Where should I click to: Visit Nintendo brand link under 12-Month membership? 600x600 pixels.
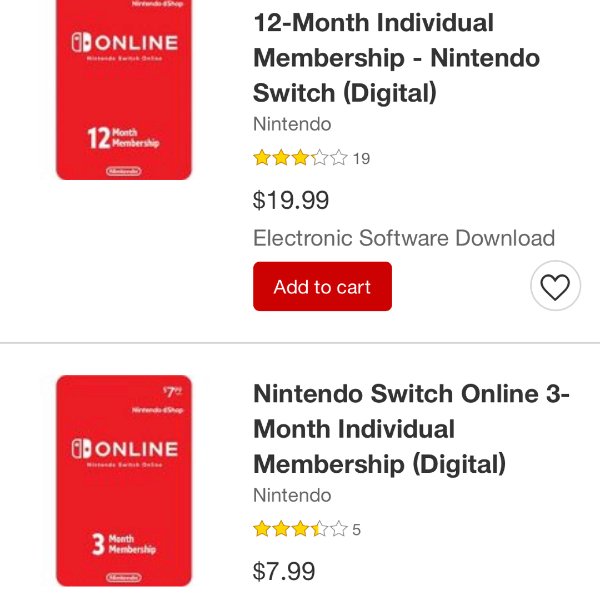tap(292, 124)
